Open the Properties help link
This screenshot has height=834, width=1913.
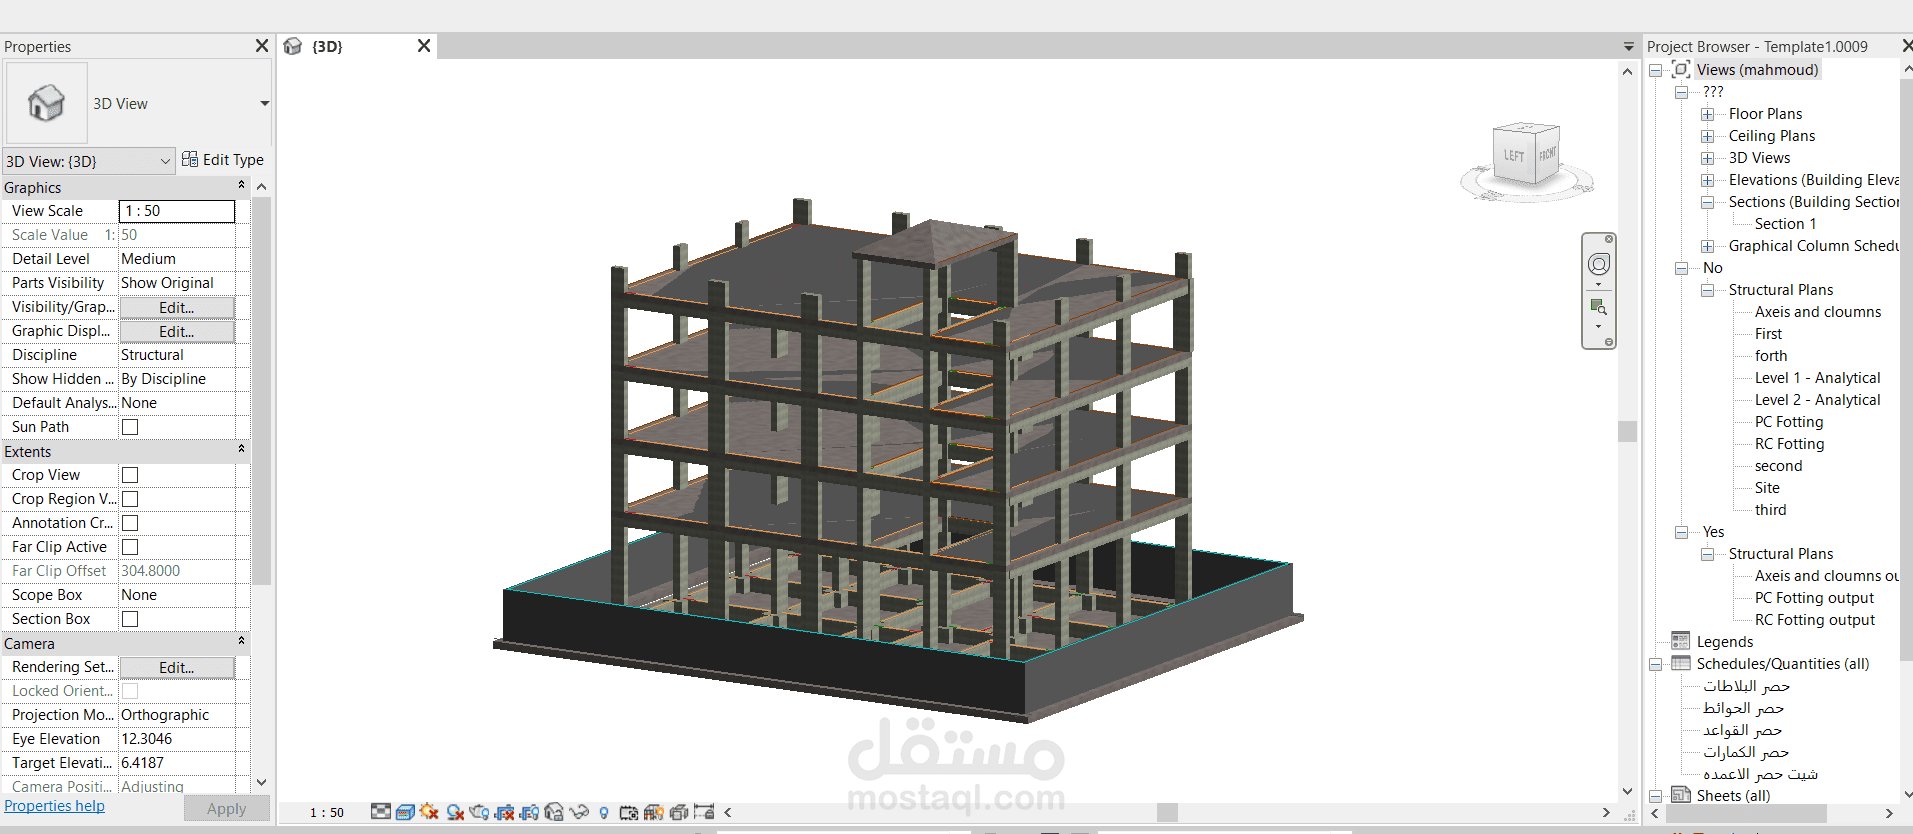click(x=54, y=806)
